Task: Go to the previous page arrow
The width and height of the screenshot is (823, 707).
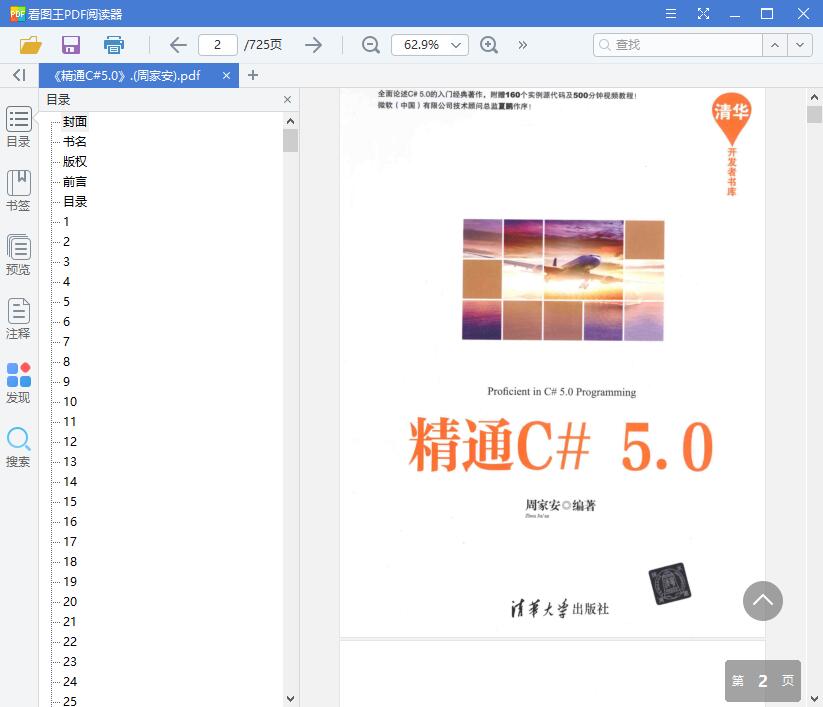Action: (x=178, y=45)
